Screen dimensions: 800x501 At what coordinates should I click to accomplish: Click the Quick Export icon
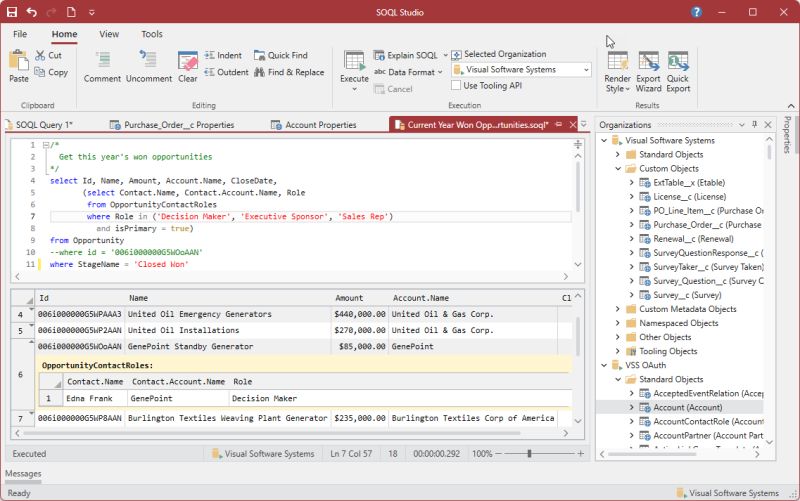point(678,61)
